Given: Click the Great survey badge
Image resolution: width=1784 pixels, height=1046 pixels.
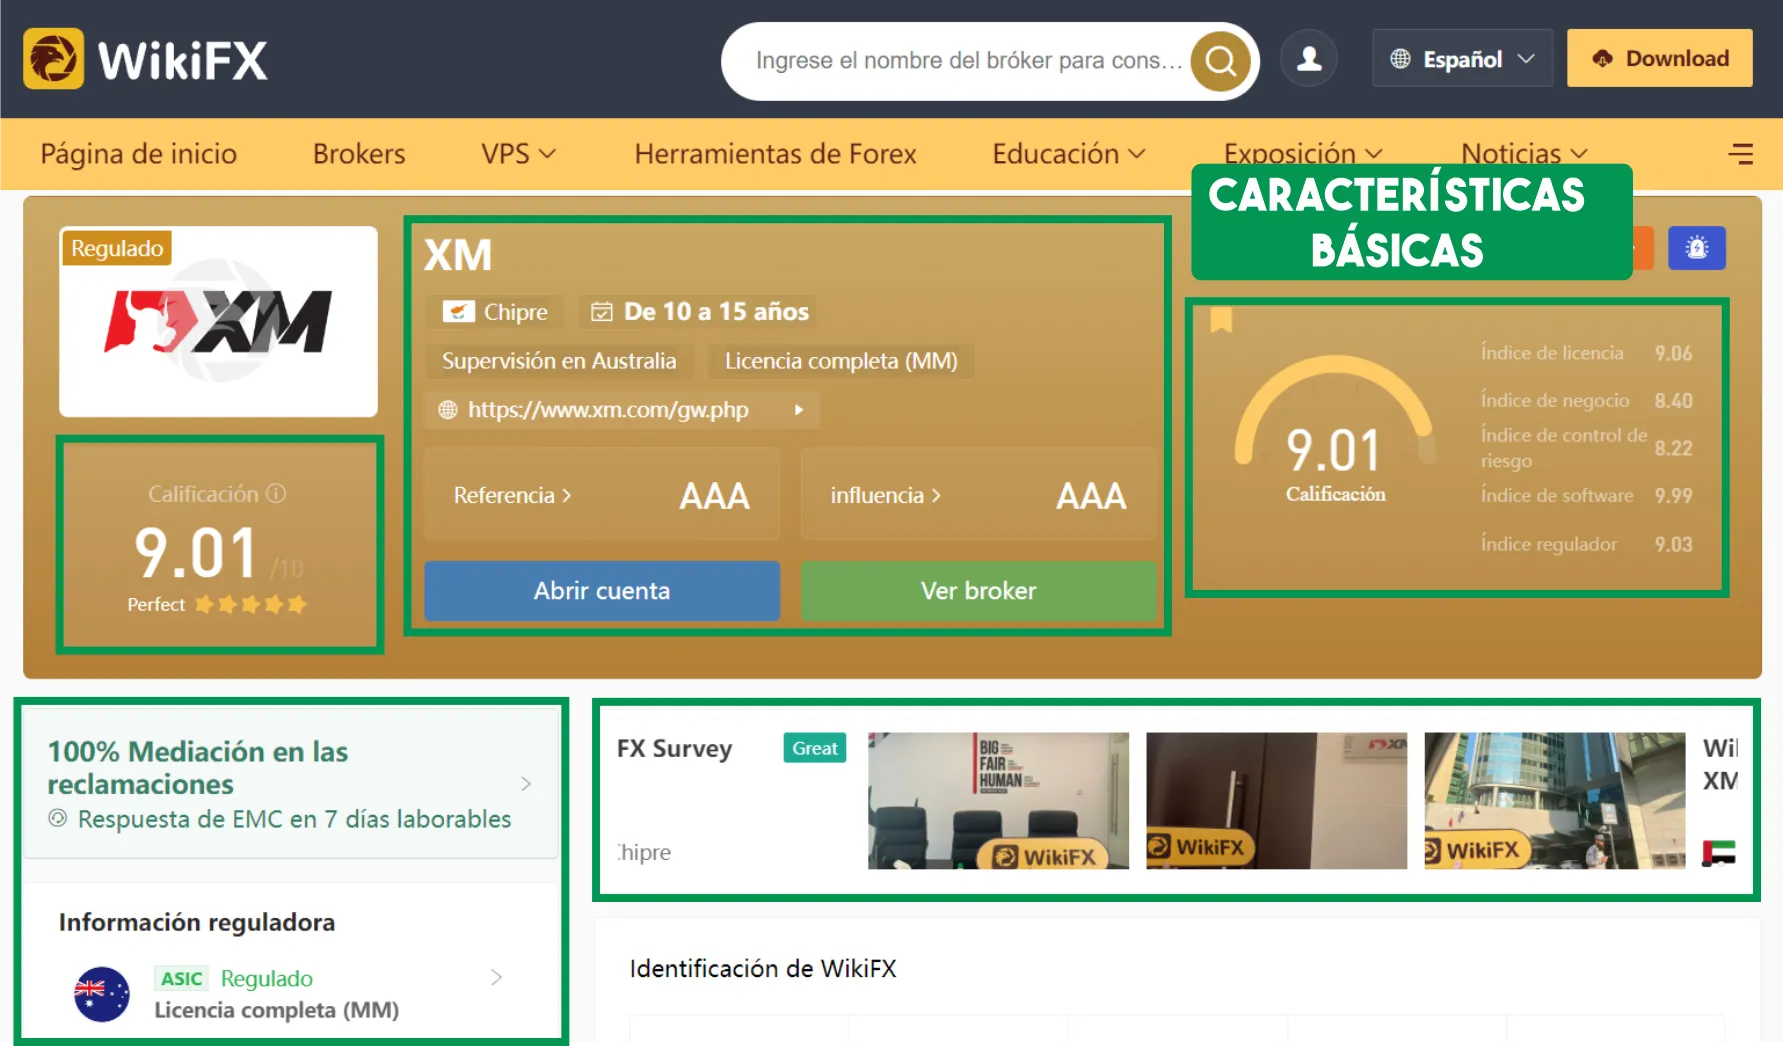Looking at the screenshot, I should (815, 748).
